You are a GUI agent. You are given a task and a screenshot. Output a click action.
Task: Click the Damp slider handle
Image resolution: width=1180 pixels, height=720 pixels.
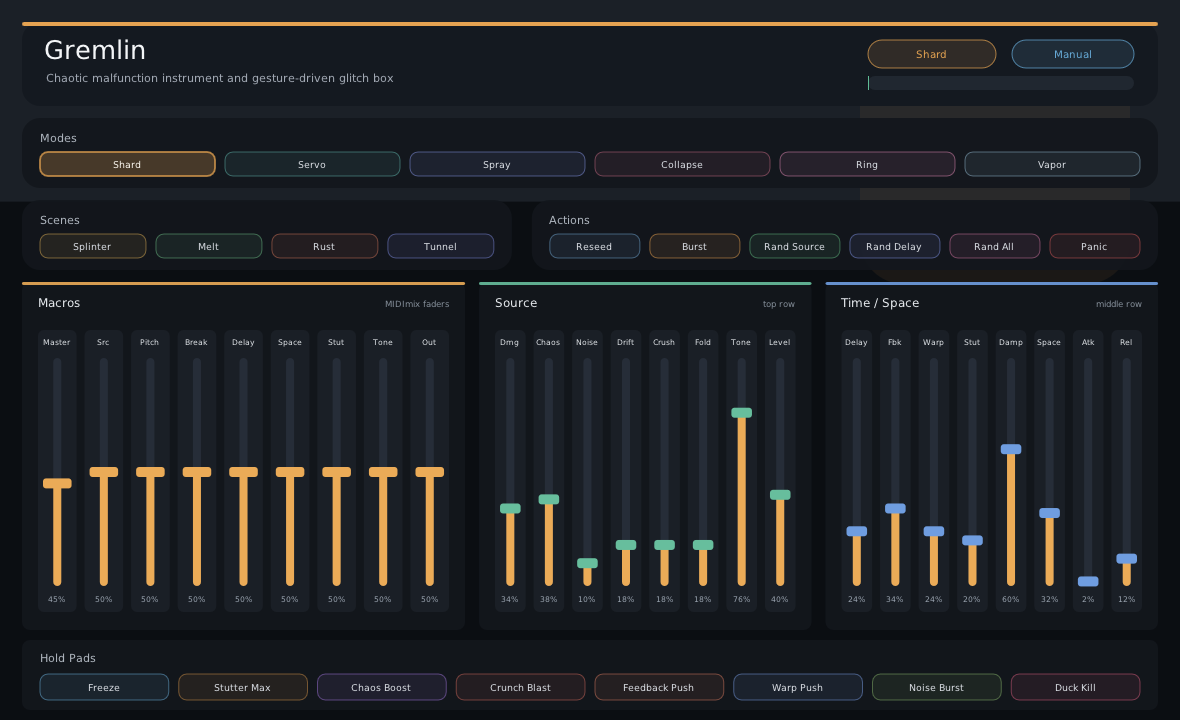(x=1011, y=449)
